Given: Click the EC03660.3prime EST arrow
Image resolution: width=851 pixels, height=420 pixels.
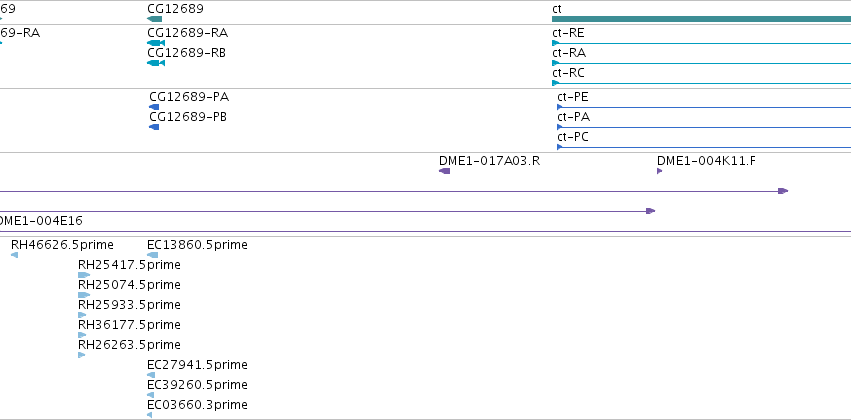Looking at the screenshot, I should tap(149, 415).
